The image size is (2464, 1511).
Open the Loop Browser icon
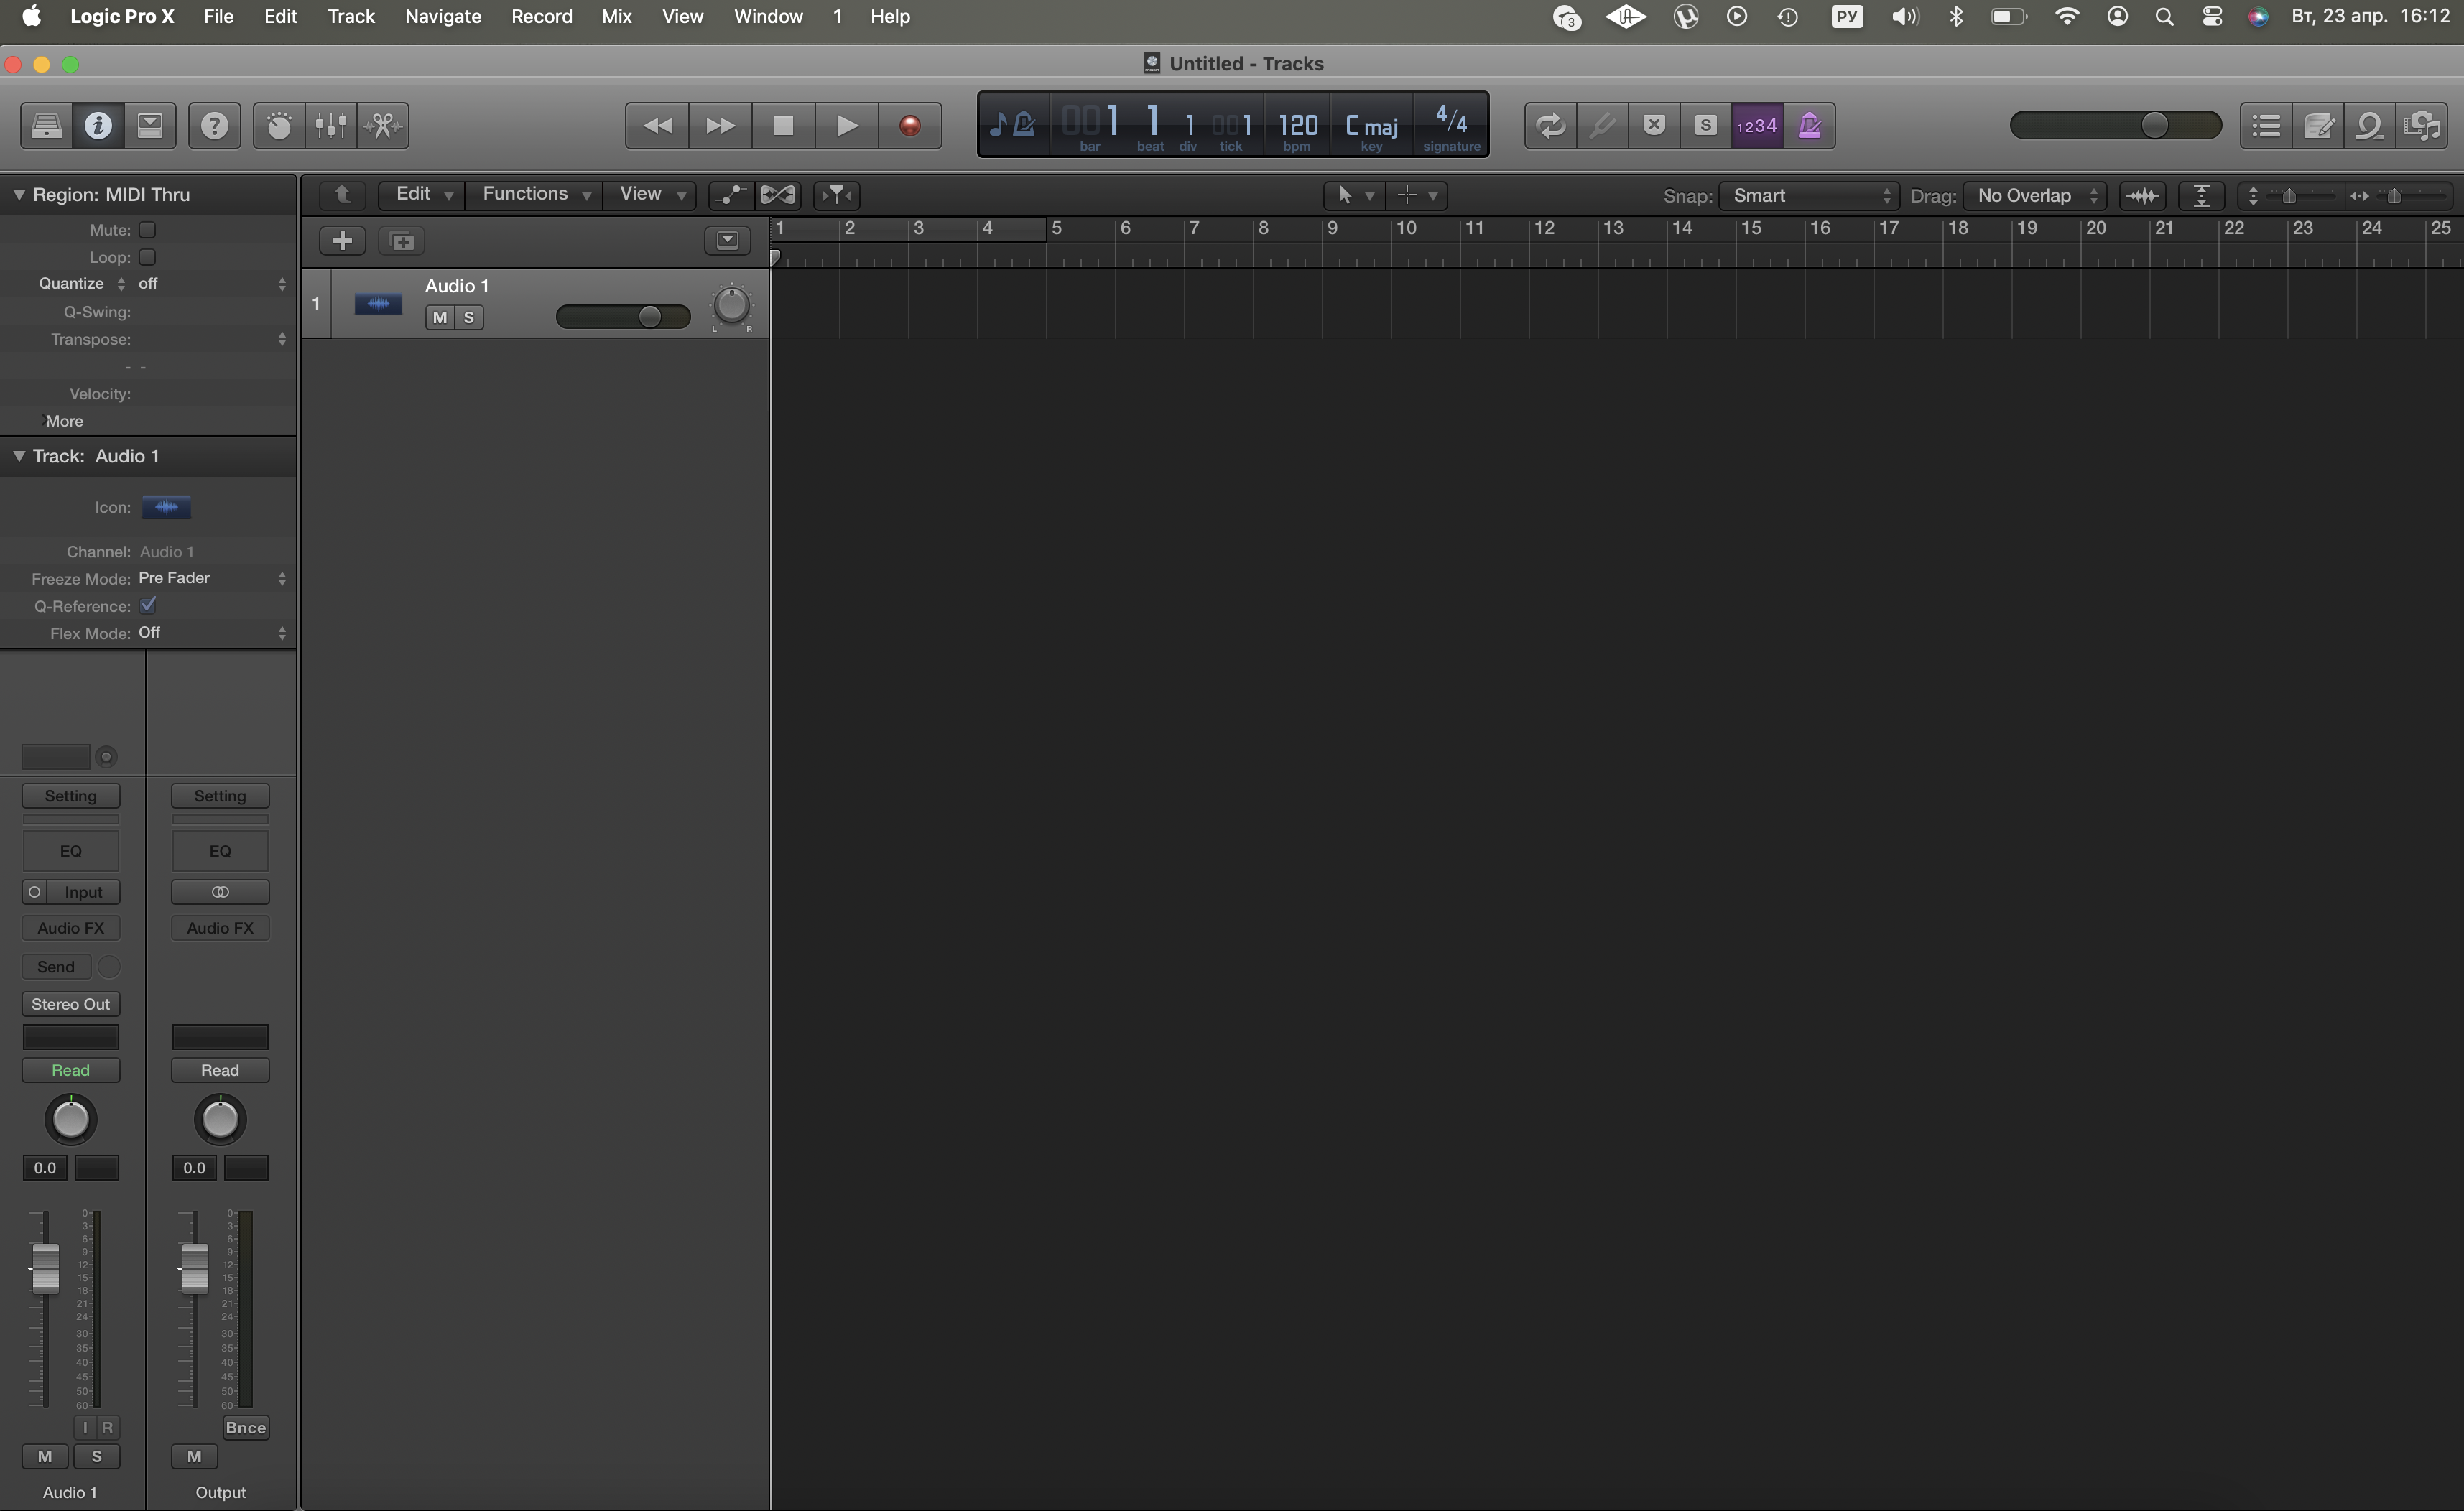pos(2369,126)
